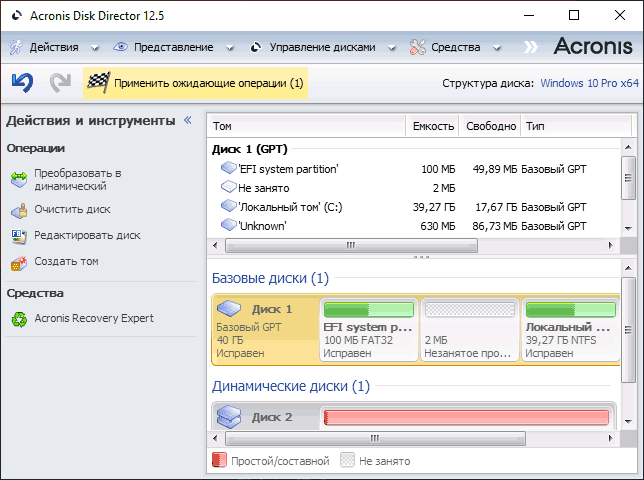Viewport: 644px width, 480px height.
Task: Click disk map horizontal scrollbar thumb
Action: click(x=375, y=438)
